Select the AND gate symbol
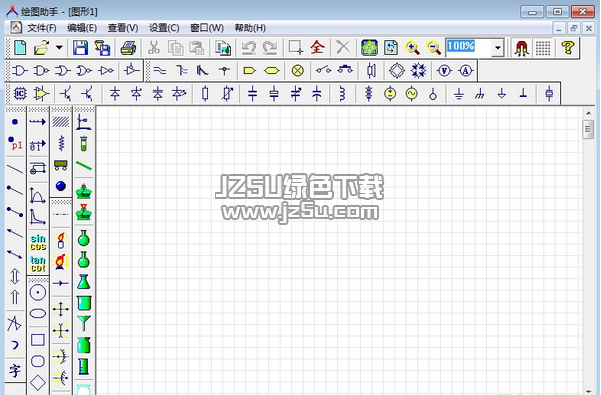Image resolution: width=601 pixels, height=395 pixels. tap(20, 70)
